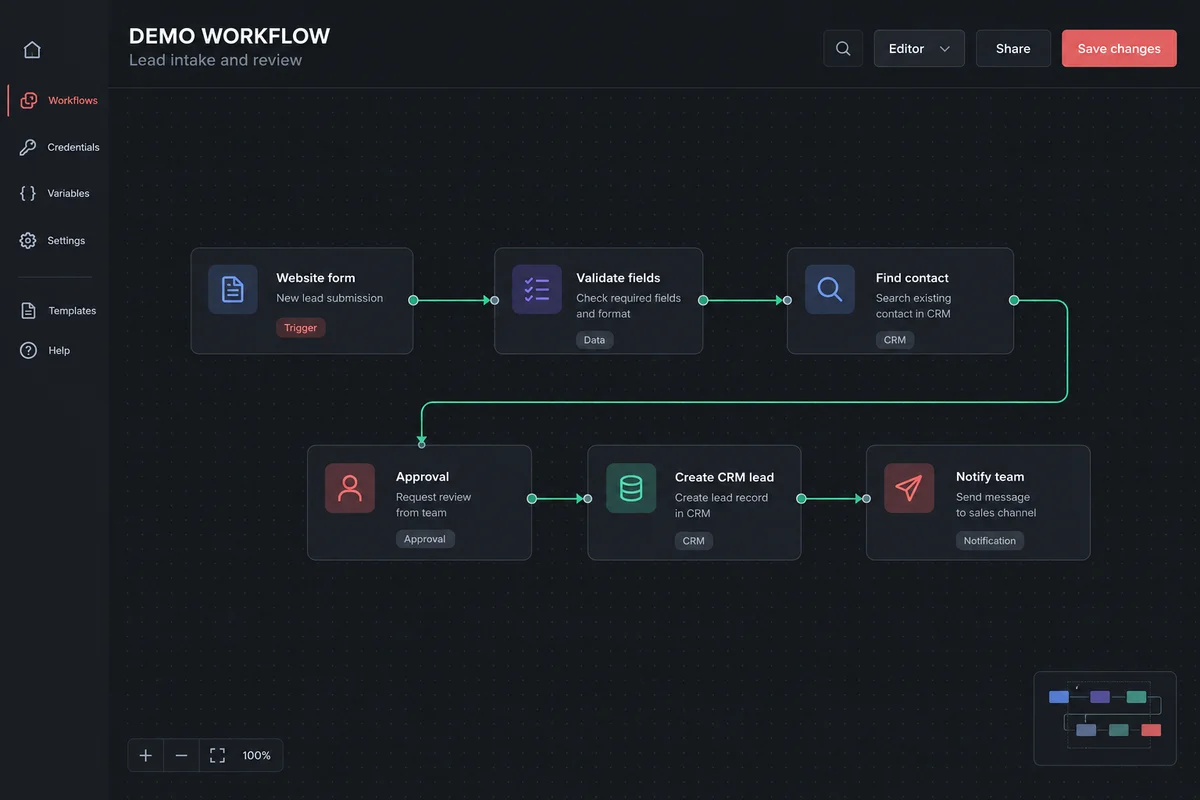Select the Approval node title
This screenshot has width=1200, height=800.
422,477
